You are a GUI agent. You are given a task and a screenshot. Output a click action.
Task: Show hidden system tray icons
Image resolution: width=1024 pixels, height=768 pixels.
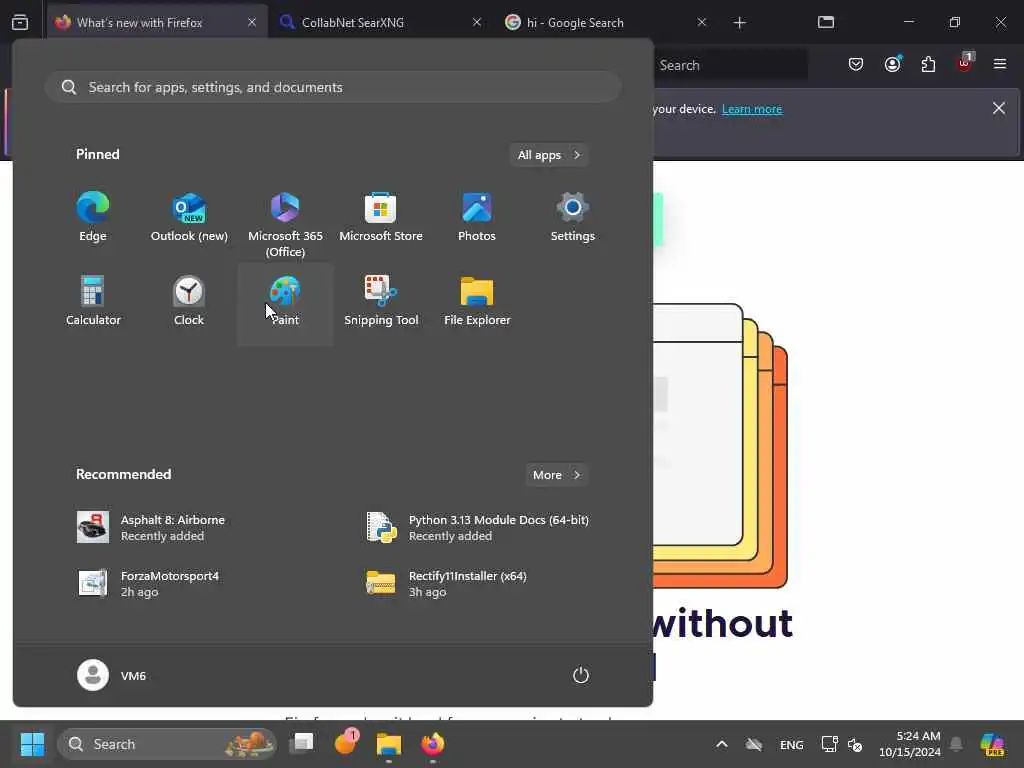pos(722,744)
